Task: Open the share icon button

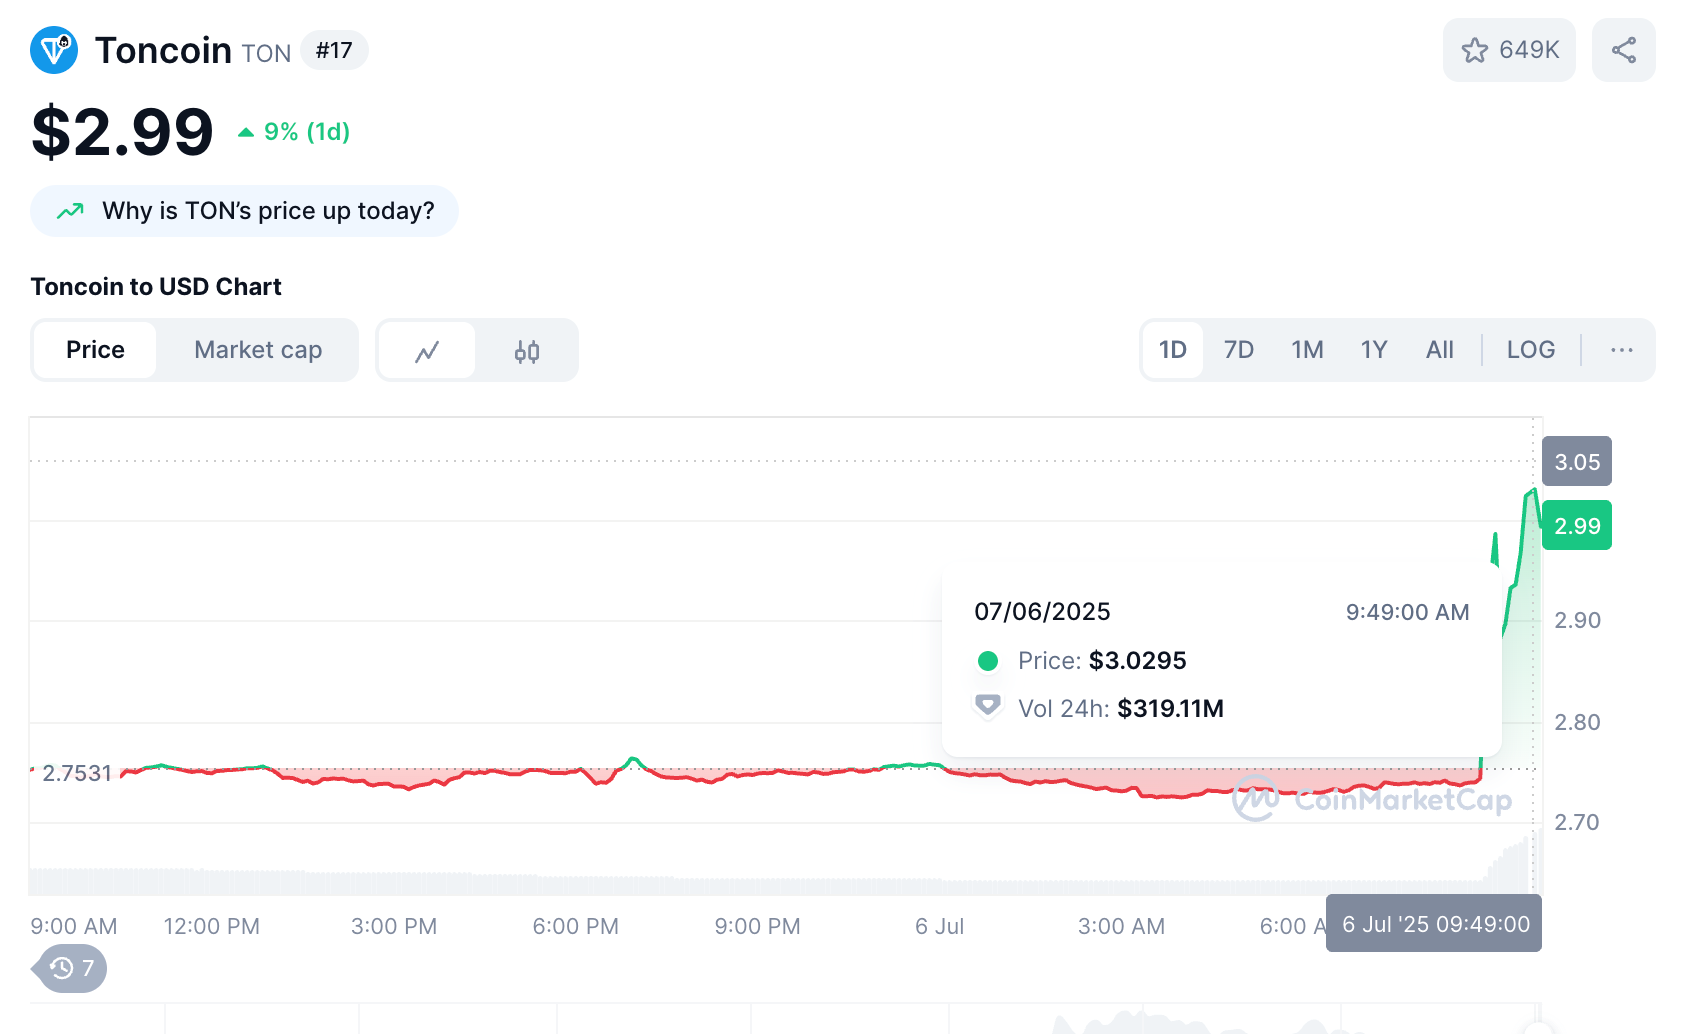Action: [1624, 50]
